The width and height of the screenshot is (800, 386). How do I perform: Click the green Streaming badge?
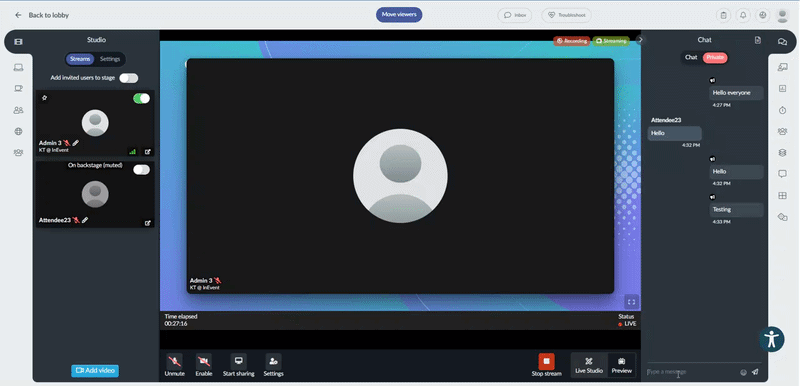pos(611,41)
